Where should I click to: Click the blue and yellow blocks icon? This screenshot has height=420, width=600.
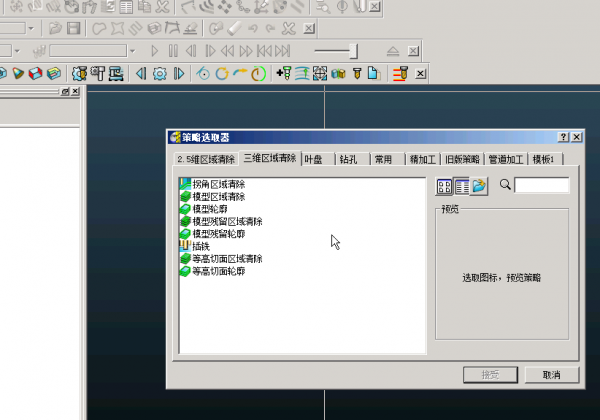click(338, 73)
